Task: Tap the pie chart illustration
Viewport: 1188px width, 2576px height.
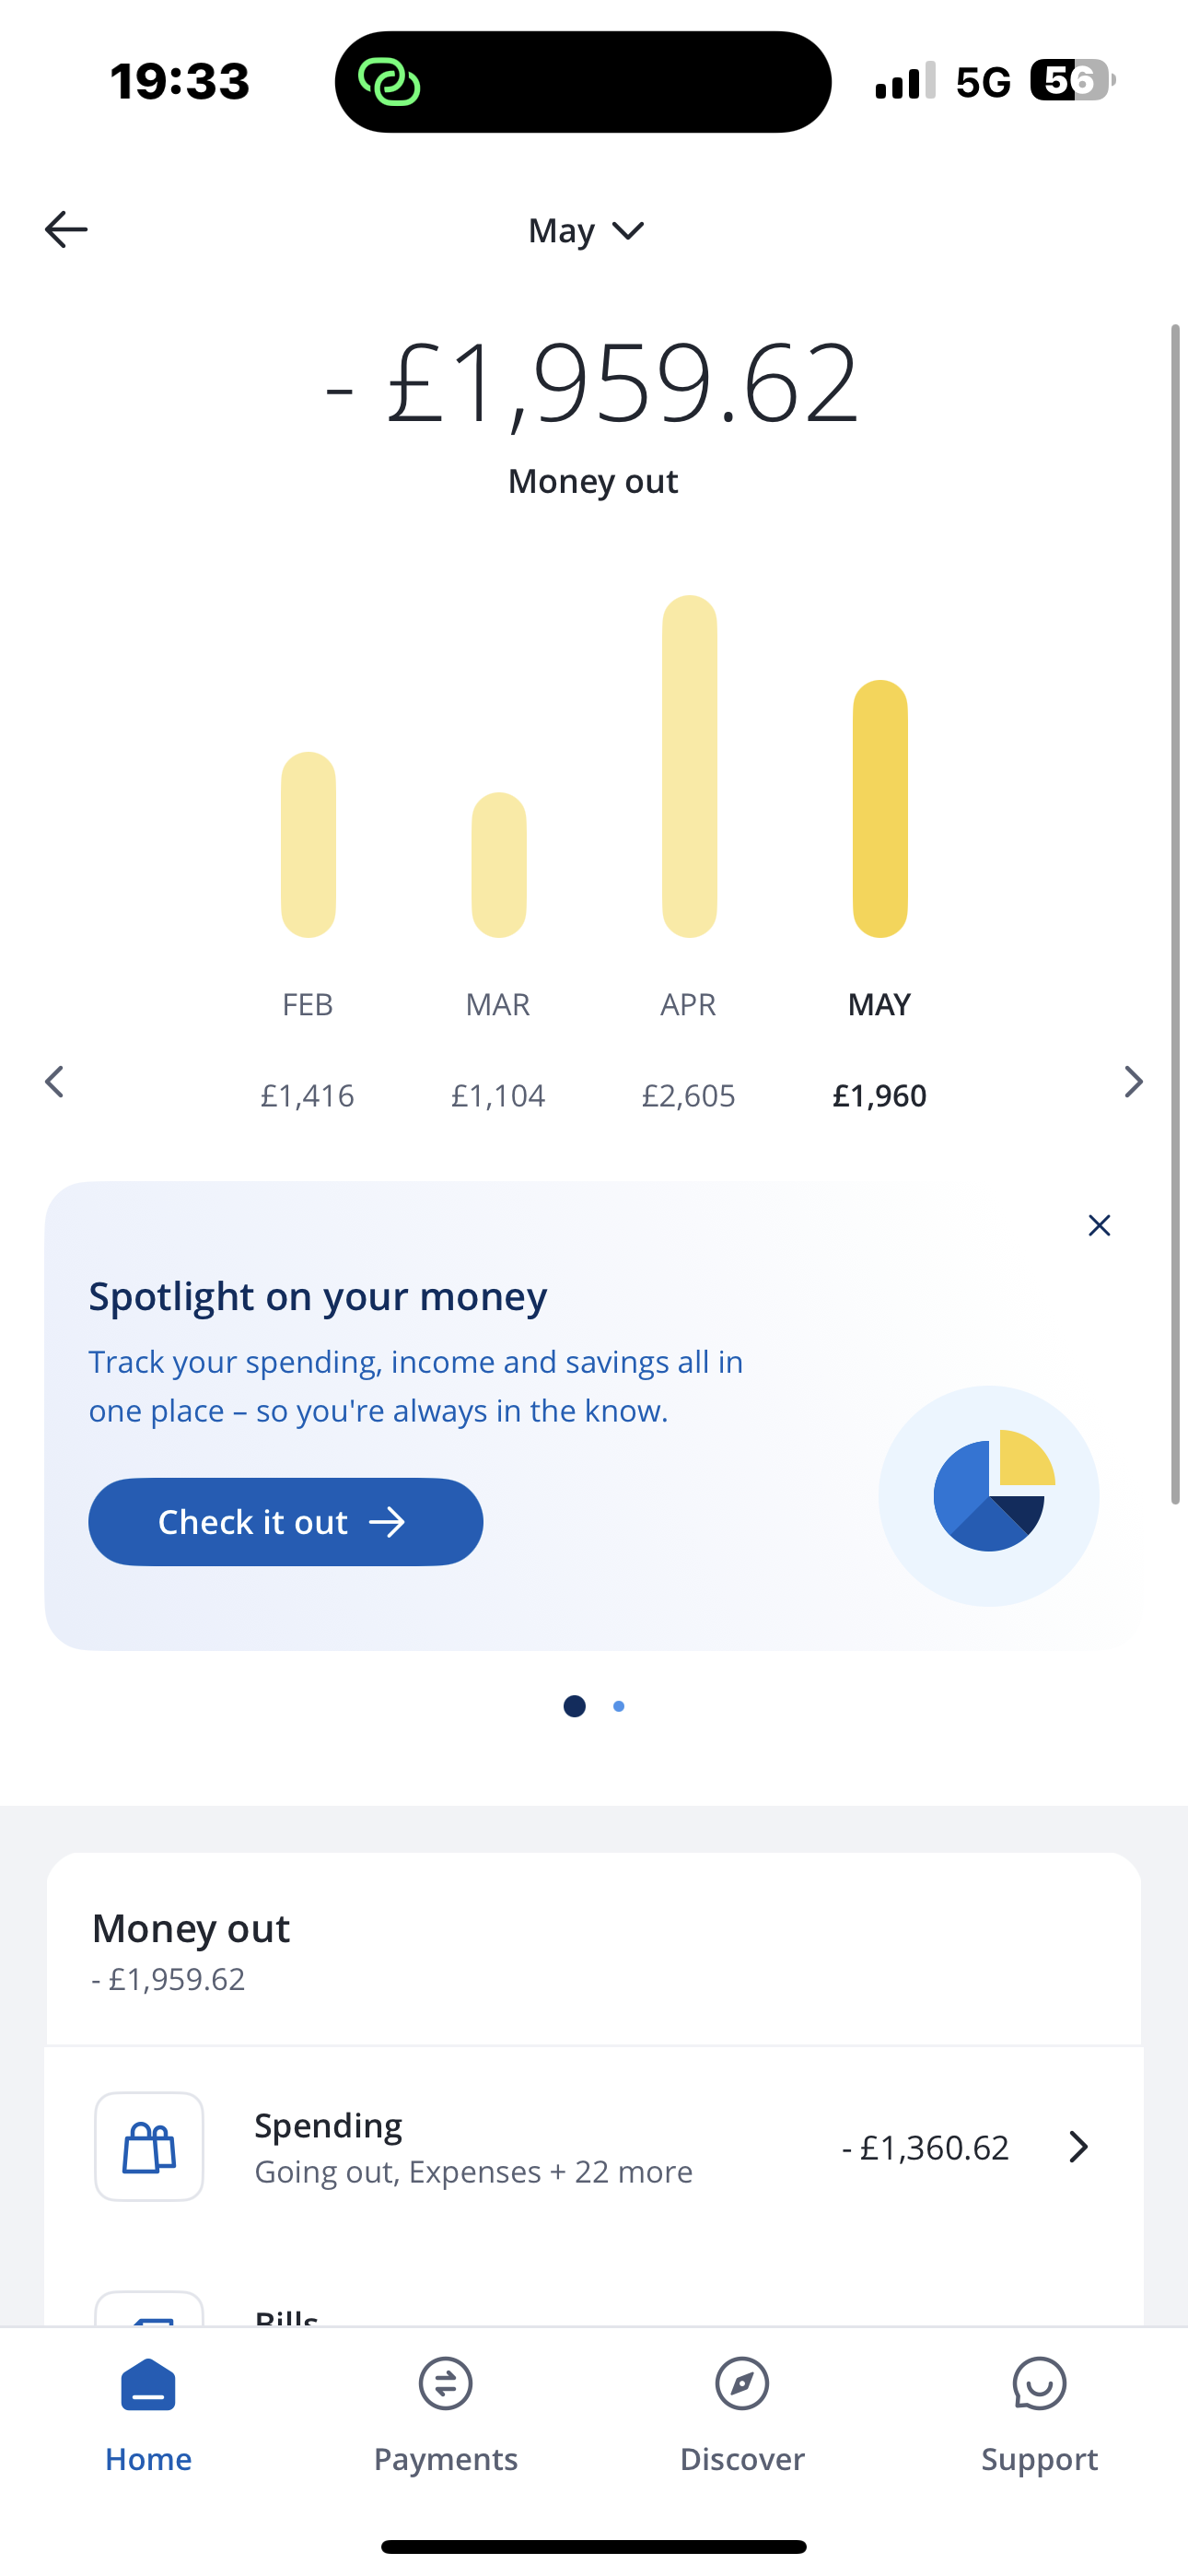Action: (x=989, y=1495)
